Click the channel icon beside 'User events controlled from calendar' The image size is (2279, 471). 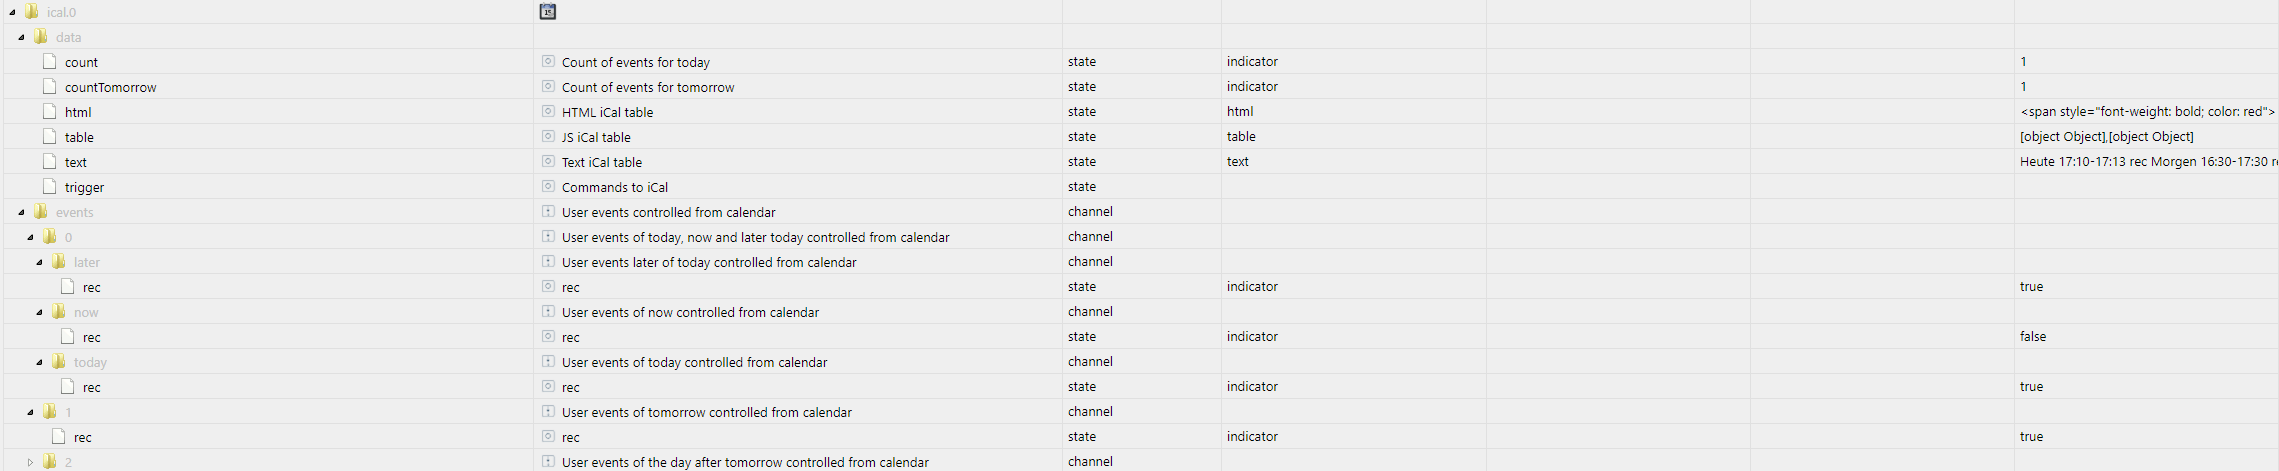pyautogui.click(x=548, y=211)
